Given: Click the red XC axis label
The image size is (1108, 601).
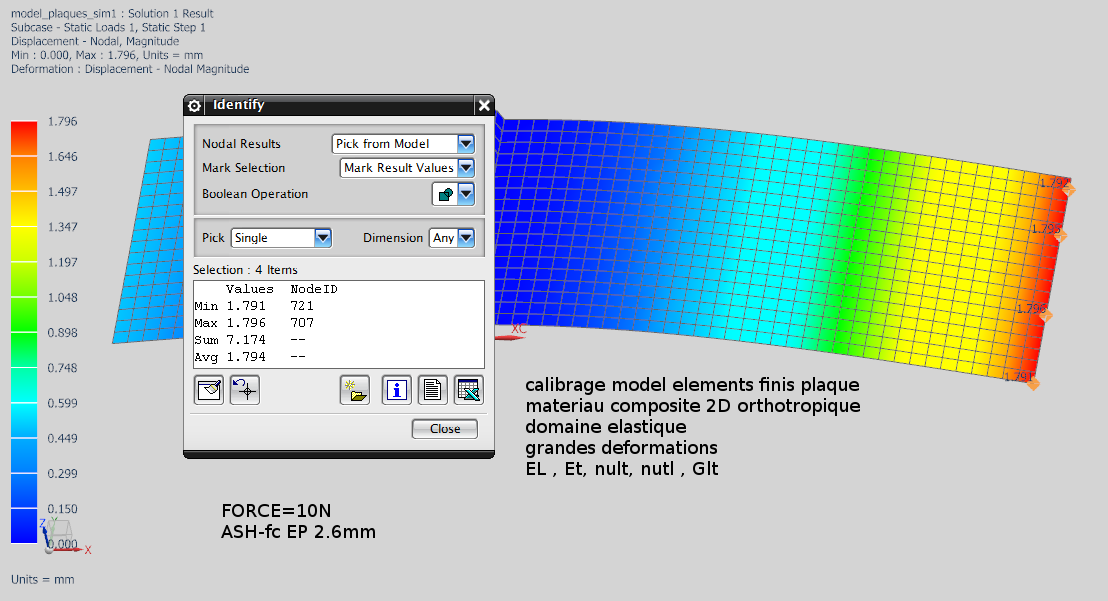Looking at the screenshot, I should click(519, 329).
